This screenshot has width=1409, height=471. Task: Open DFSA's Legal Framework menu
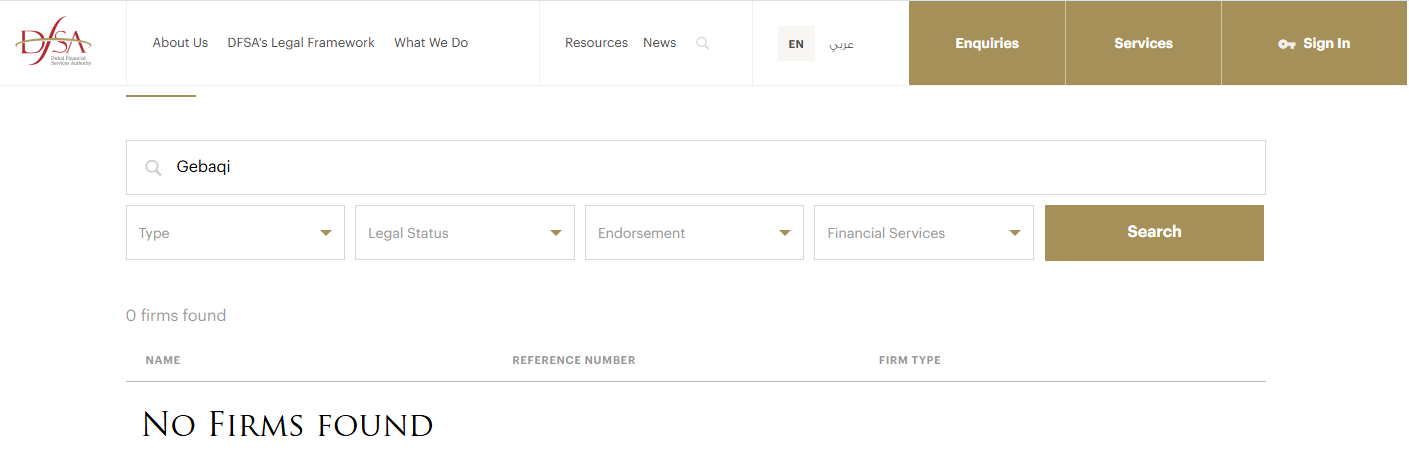pos(301,43)
